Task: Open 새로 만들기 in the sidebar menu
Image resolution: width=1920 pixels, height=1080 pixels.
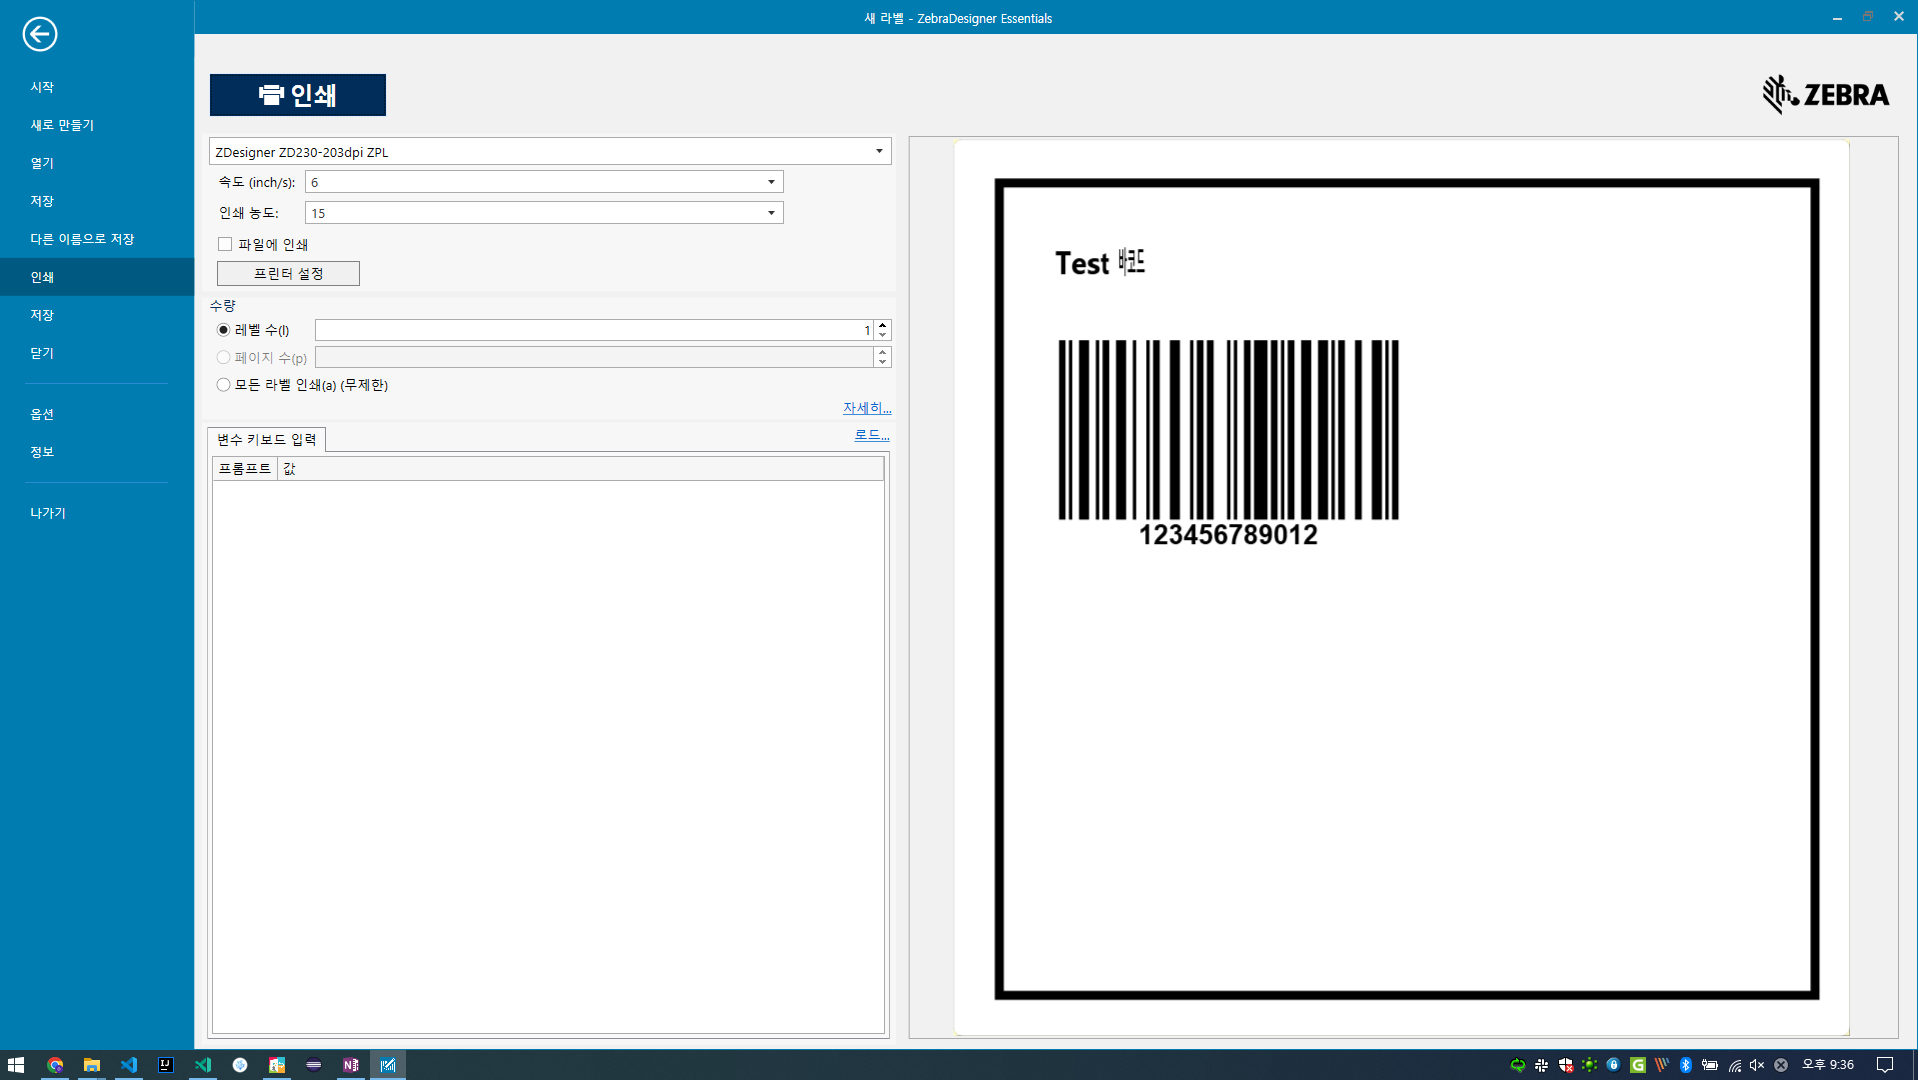Action: click(62, 125)
